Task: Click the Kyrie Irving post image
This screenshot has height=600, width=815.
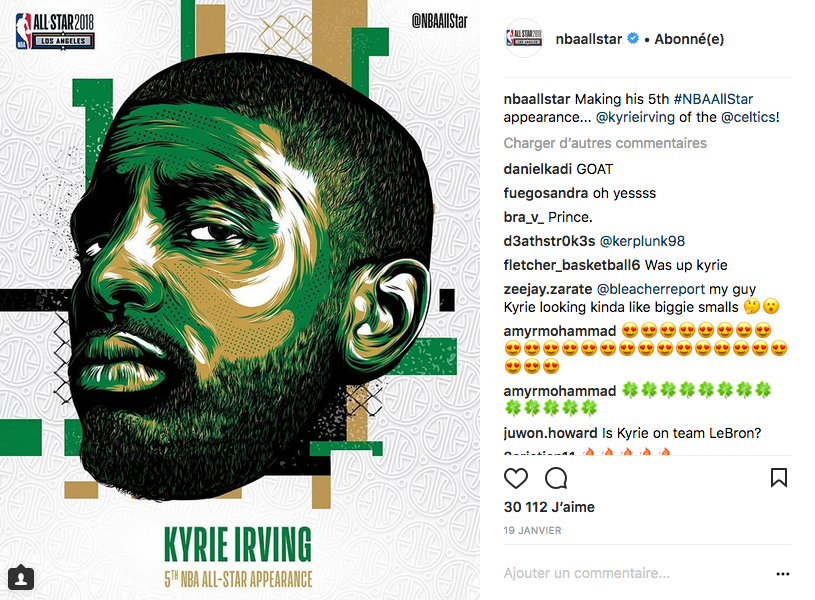Action: (x=240, y=300)
